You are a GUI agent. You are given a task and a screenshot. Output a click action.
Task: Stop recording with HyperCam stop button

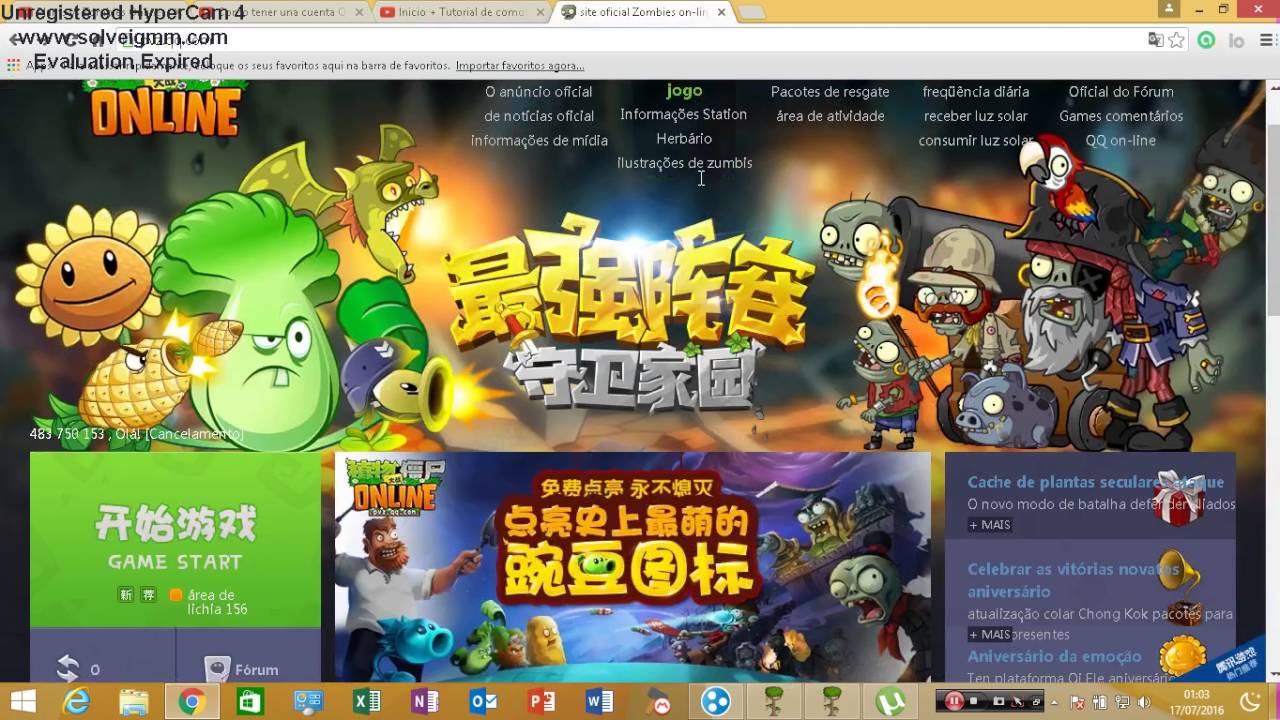coord(974,702)
